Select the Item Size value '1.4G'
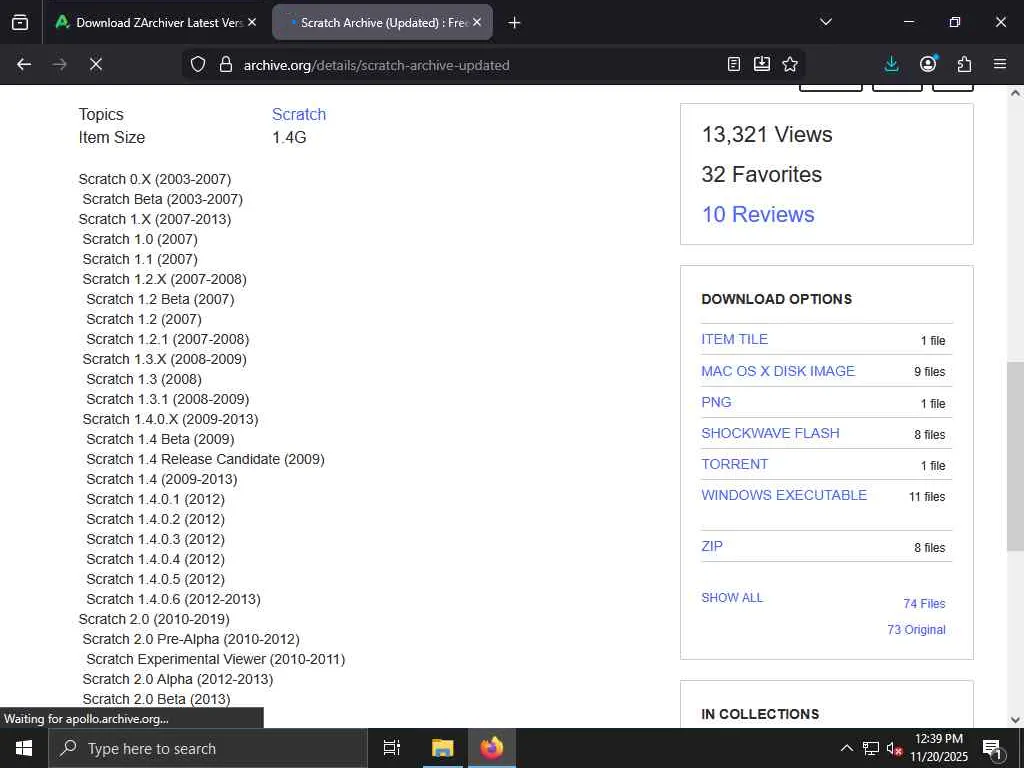 tap(289, 138)
